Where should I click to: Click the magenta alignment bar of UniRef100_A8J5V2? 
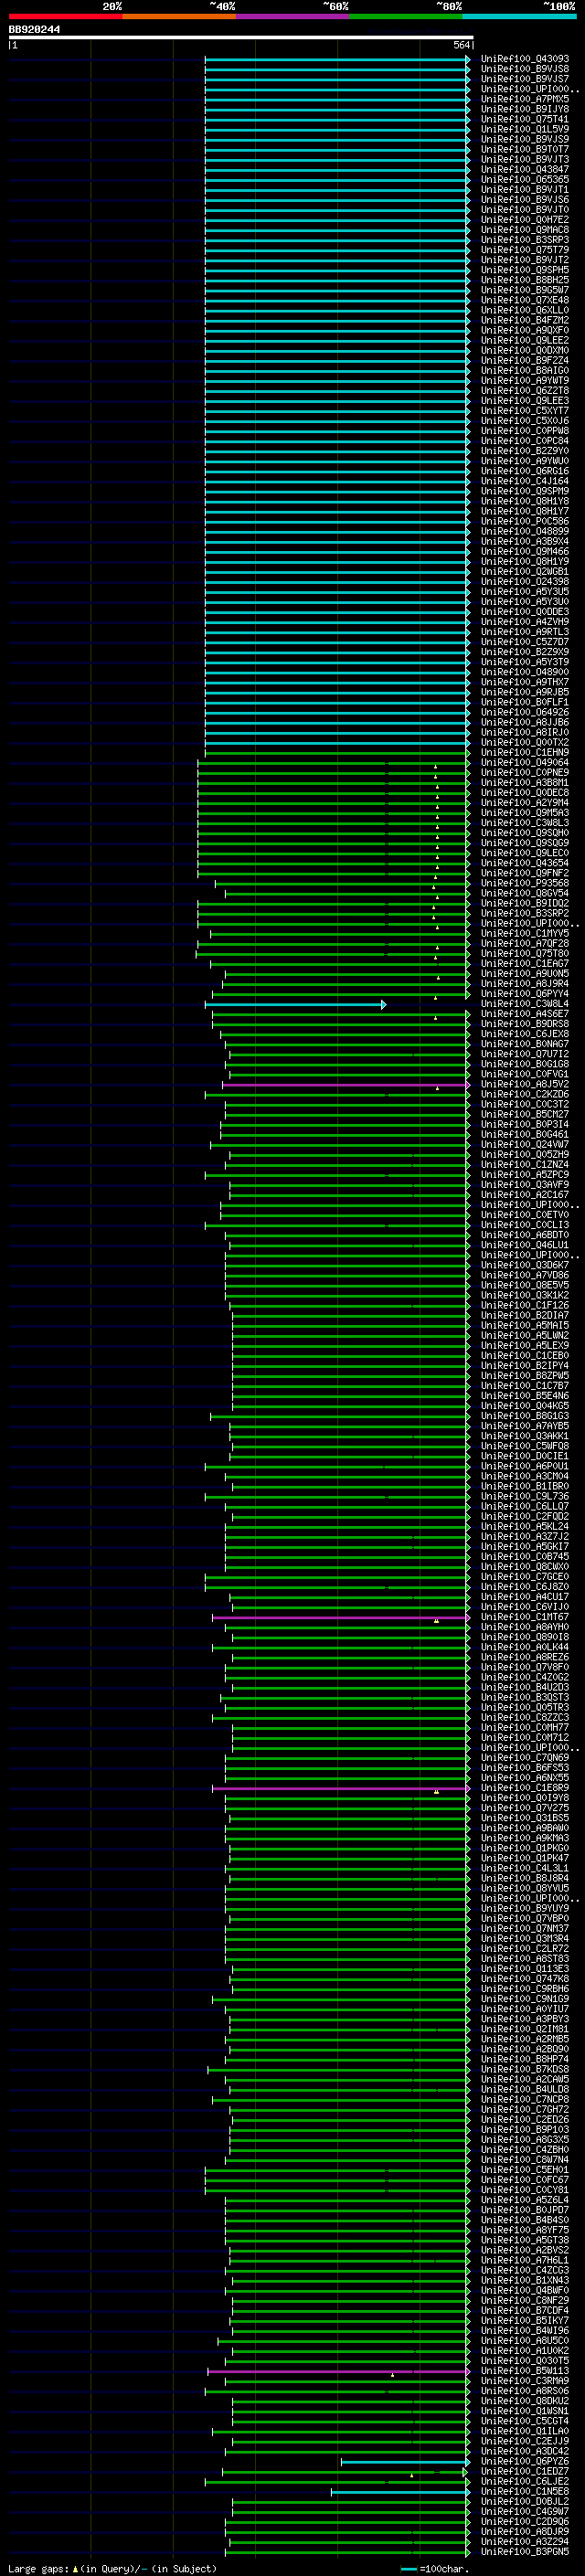(x=346, y=1084)
